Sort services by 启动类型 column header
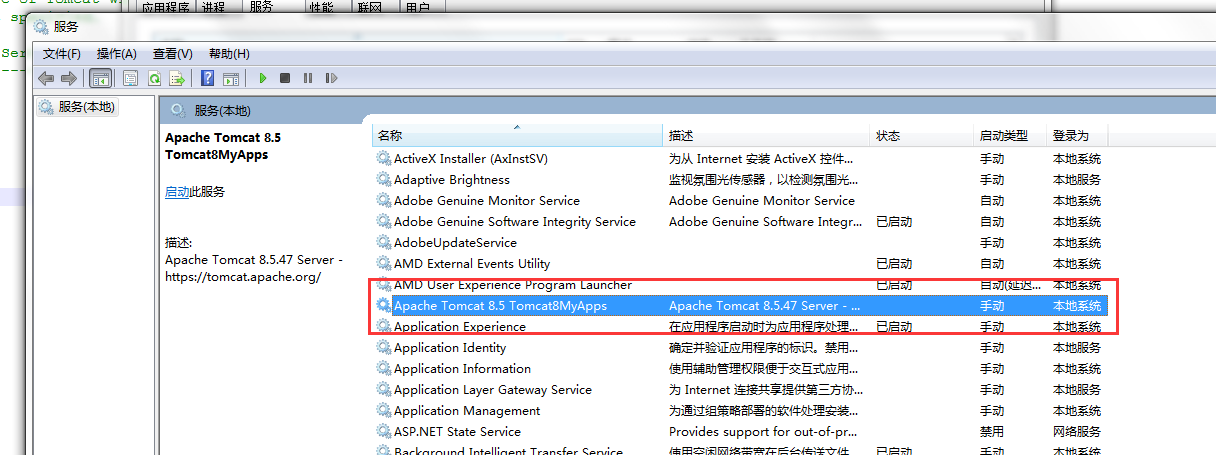 1003,136
